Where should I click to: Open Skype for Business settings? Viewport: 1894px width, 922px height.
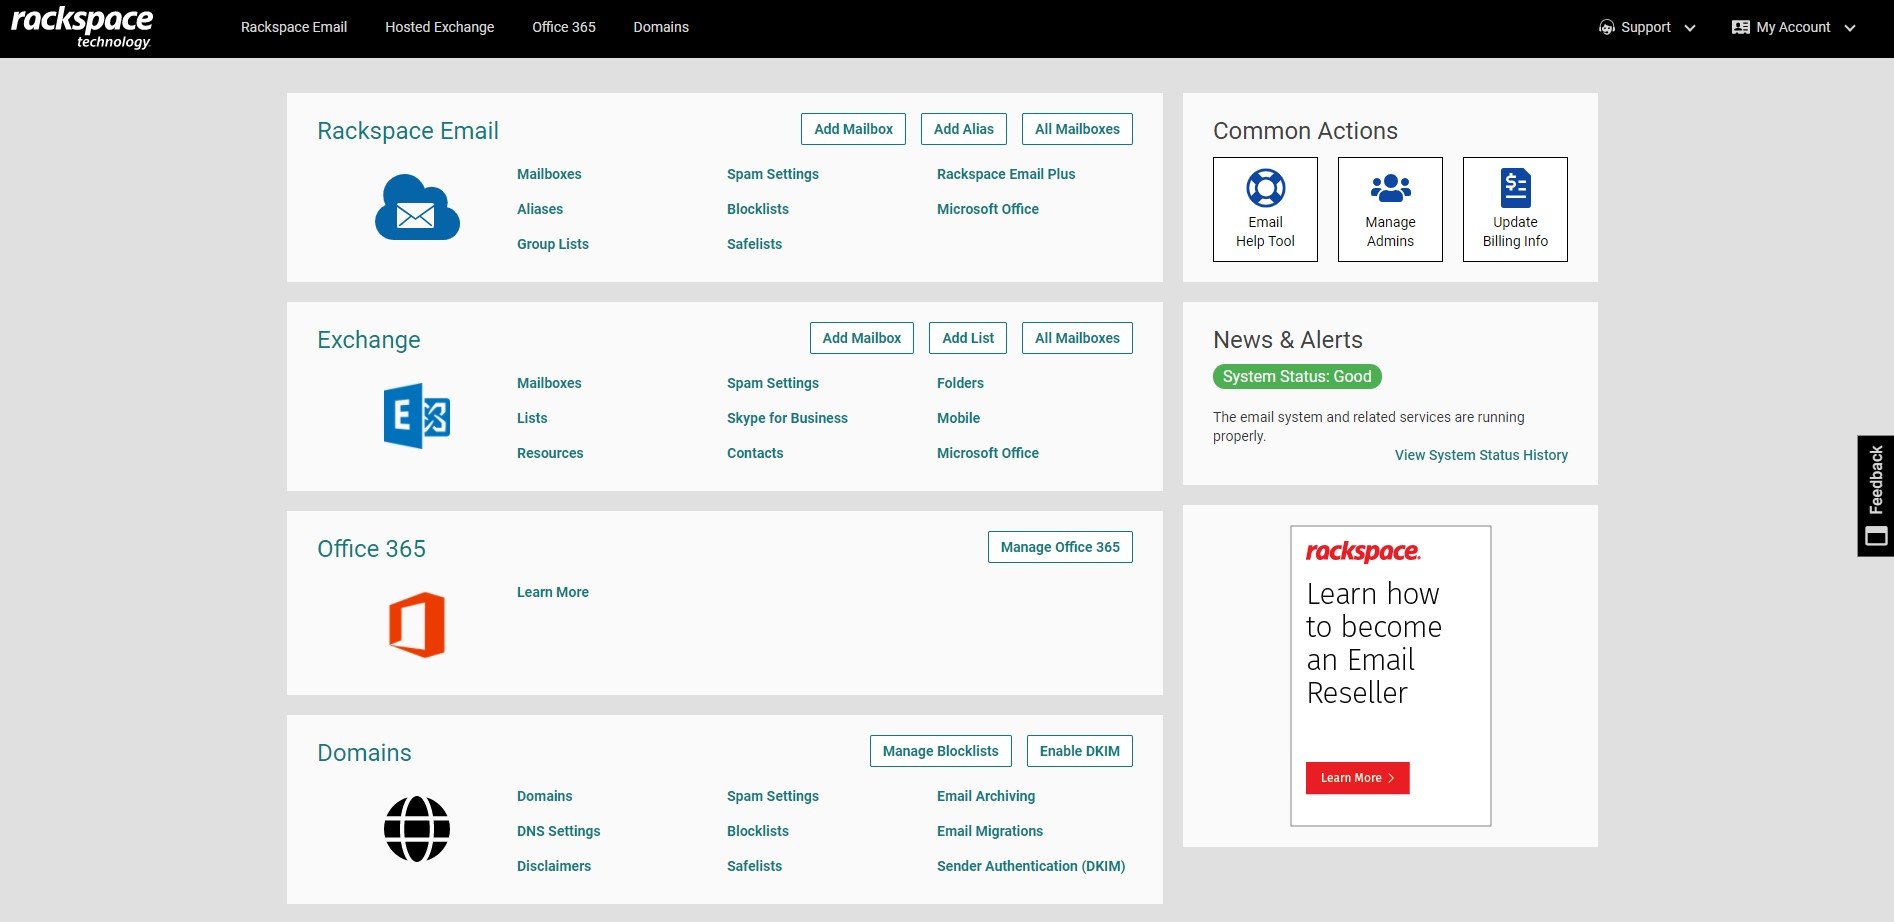(x=787, y=418)
